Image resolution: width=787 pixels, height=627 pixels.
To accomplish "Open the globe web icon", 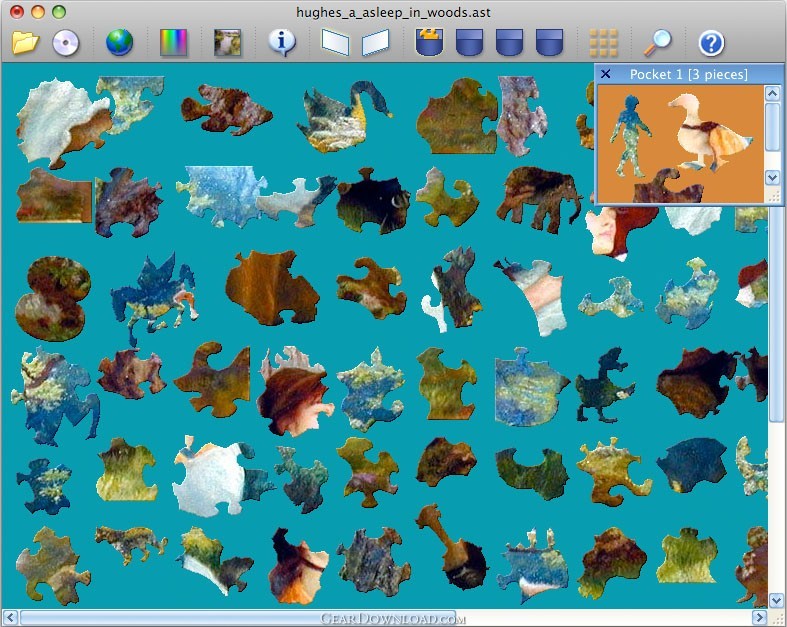I will [x=119, y=42].
